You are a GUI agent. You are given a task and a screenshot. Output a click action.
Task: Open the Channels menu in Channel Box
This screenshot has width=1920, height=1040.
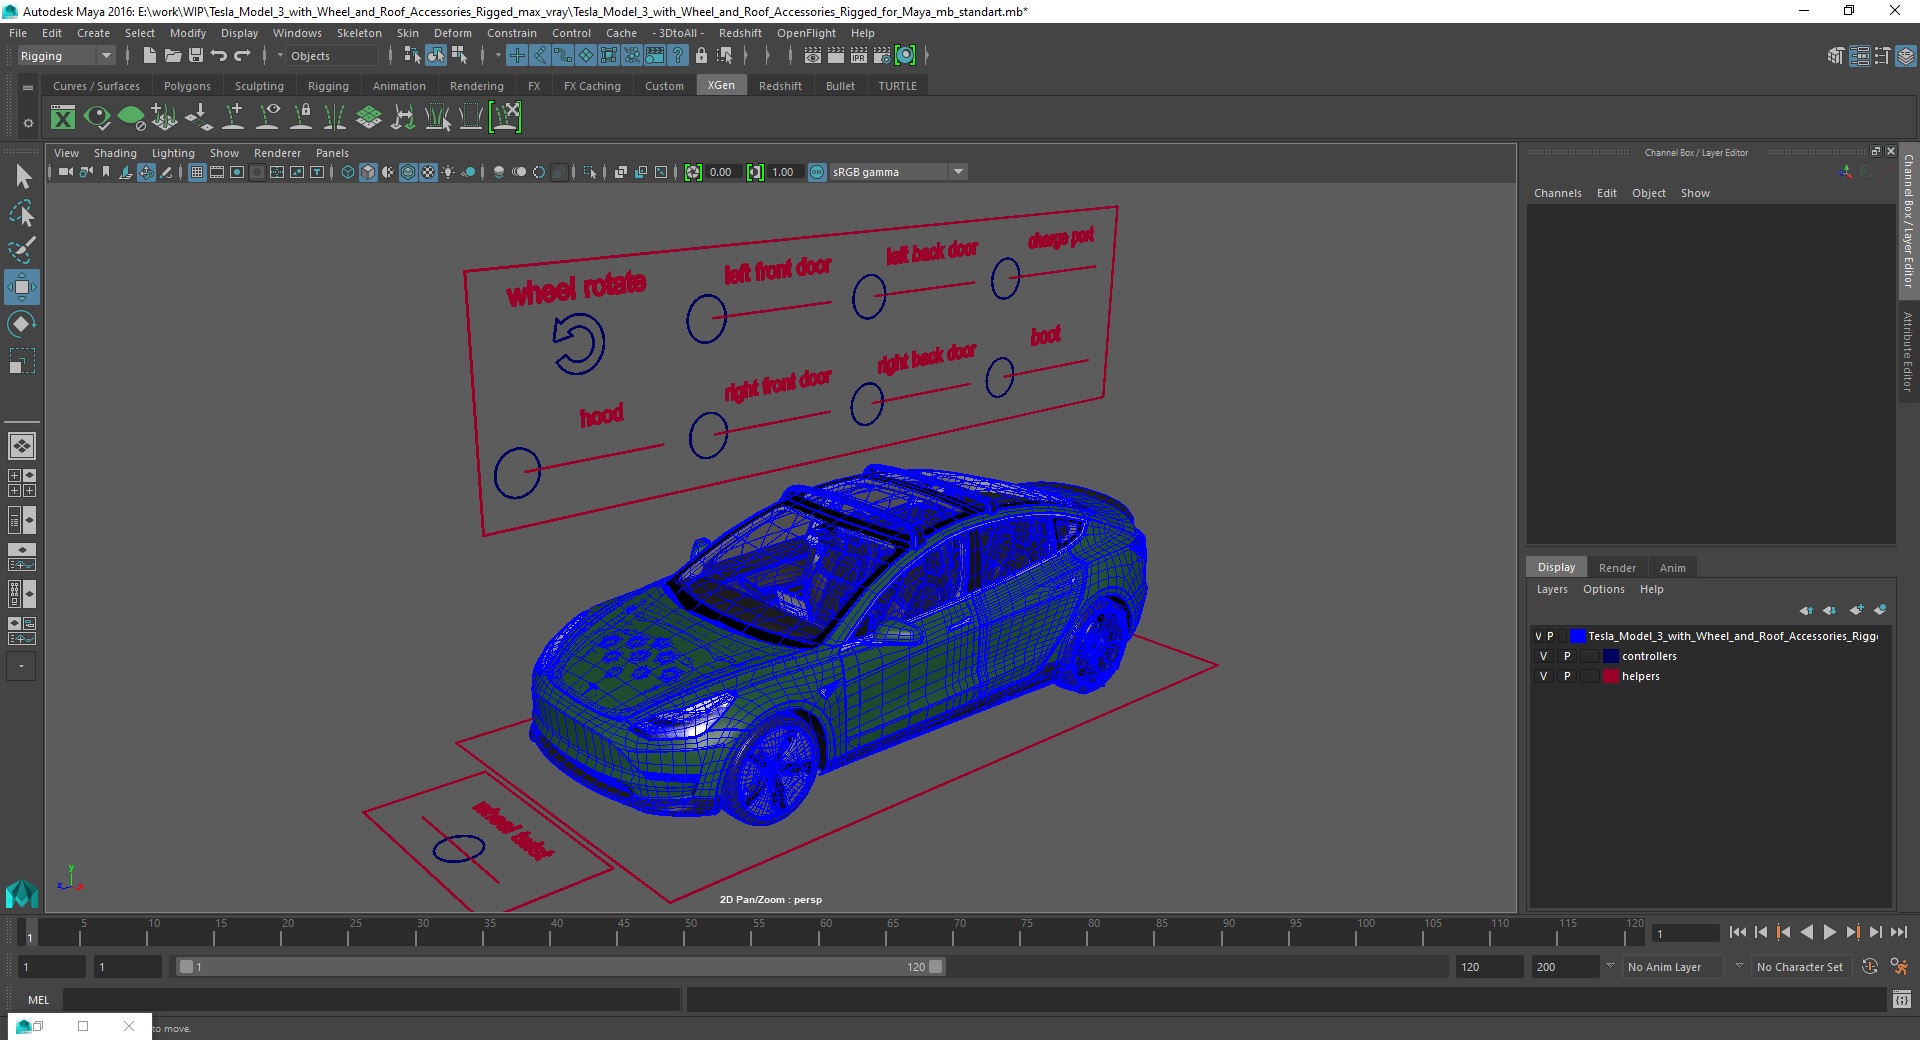1557,193
